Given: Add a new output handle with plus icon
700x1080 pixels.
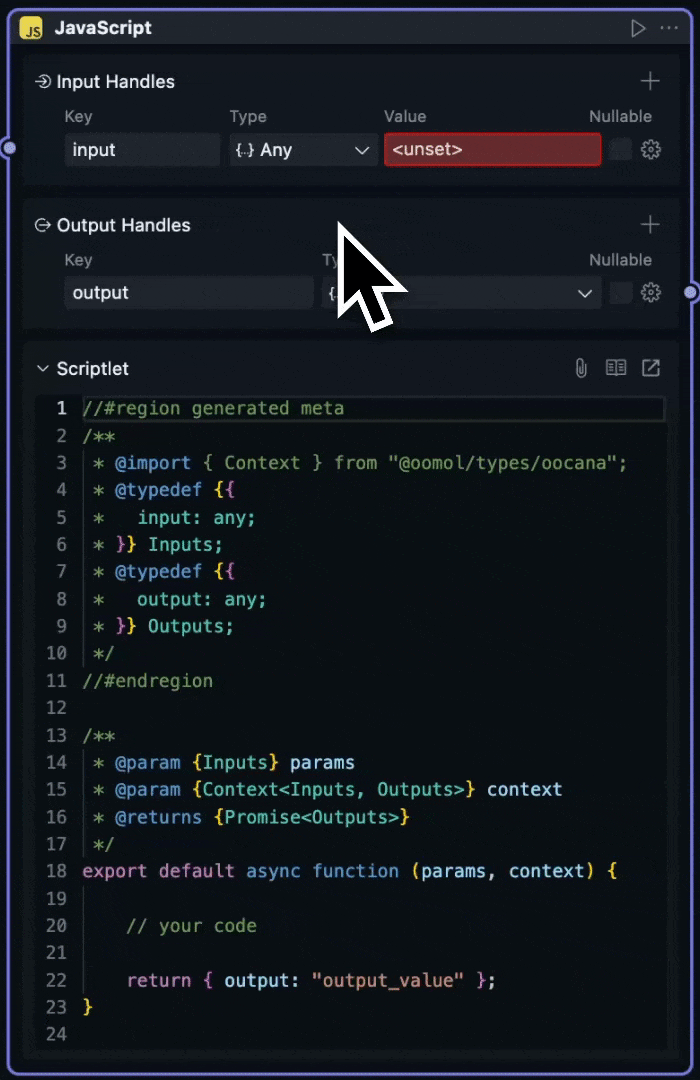Looking at the screenshot, I should [650, 225].
